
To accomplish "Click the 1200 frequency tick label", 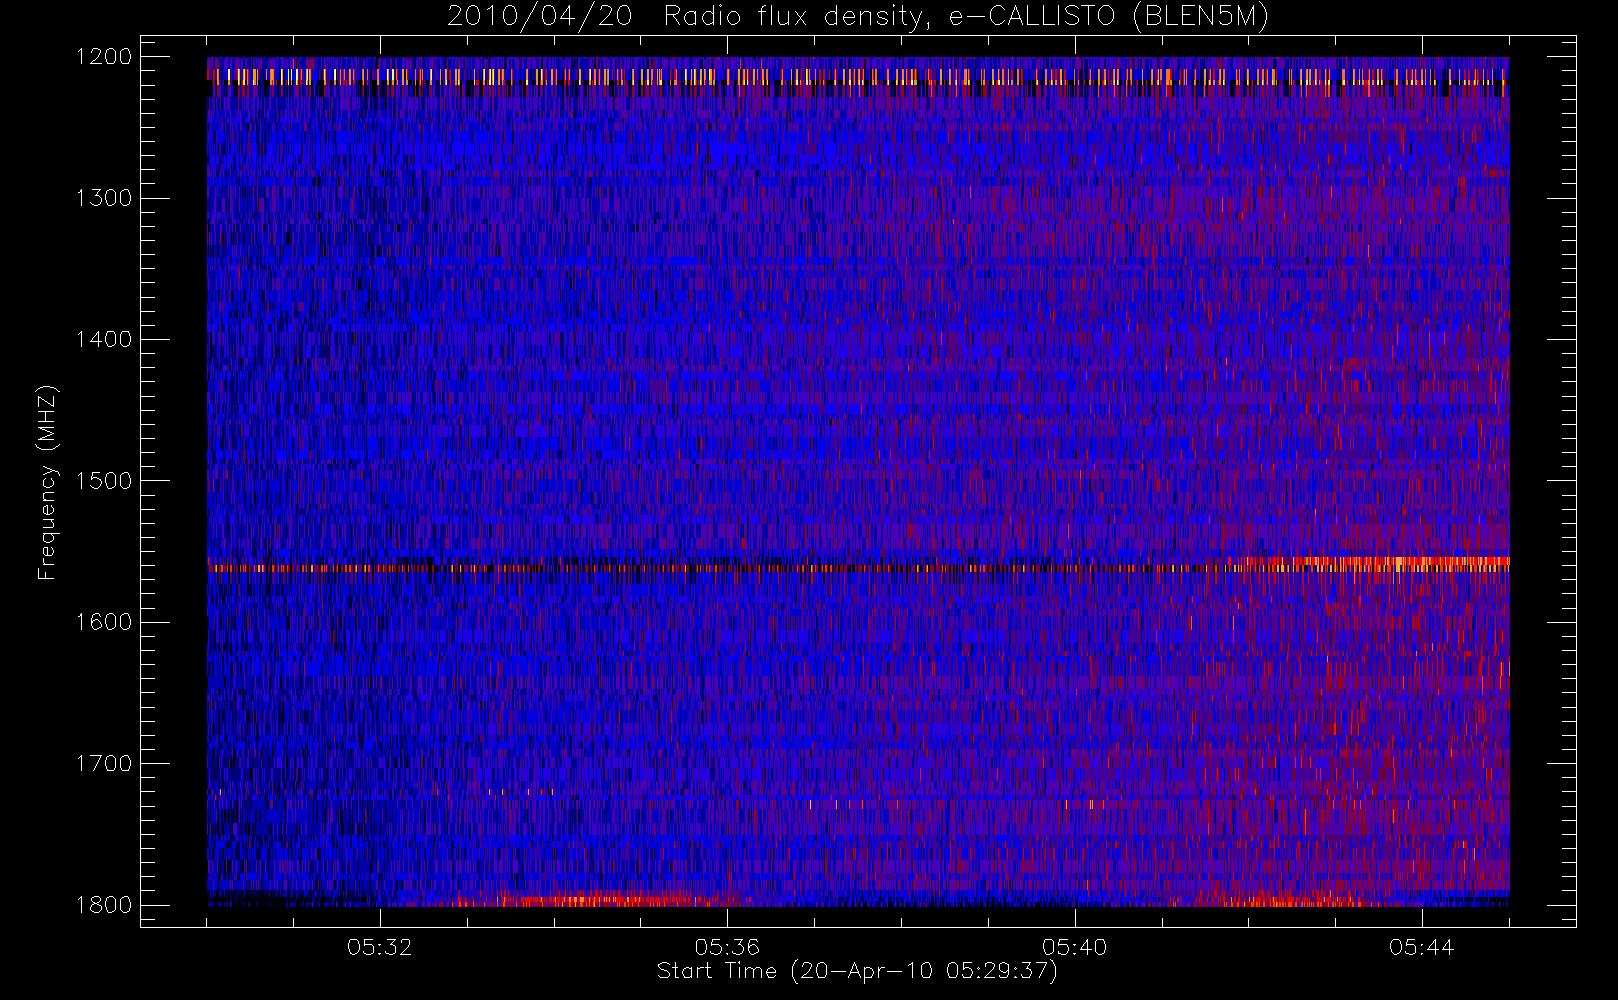I will [104, 57].
